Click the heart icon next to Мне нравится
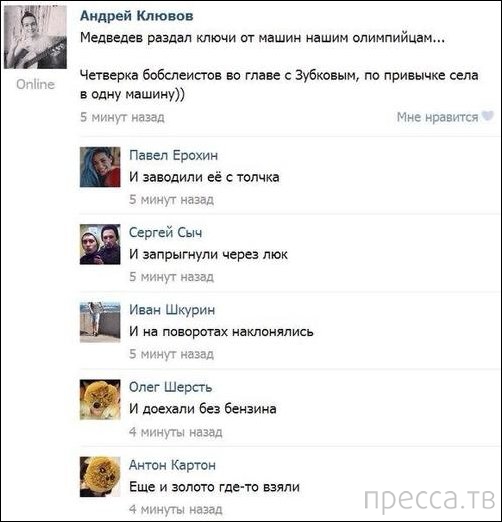 pyautogui.click(x=488, y=116)
